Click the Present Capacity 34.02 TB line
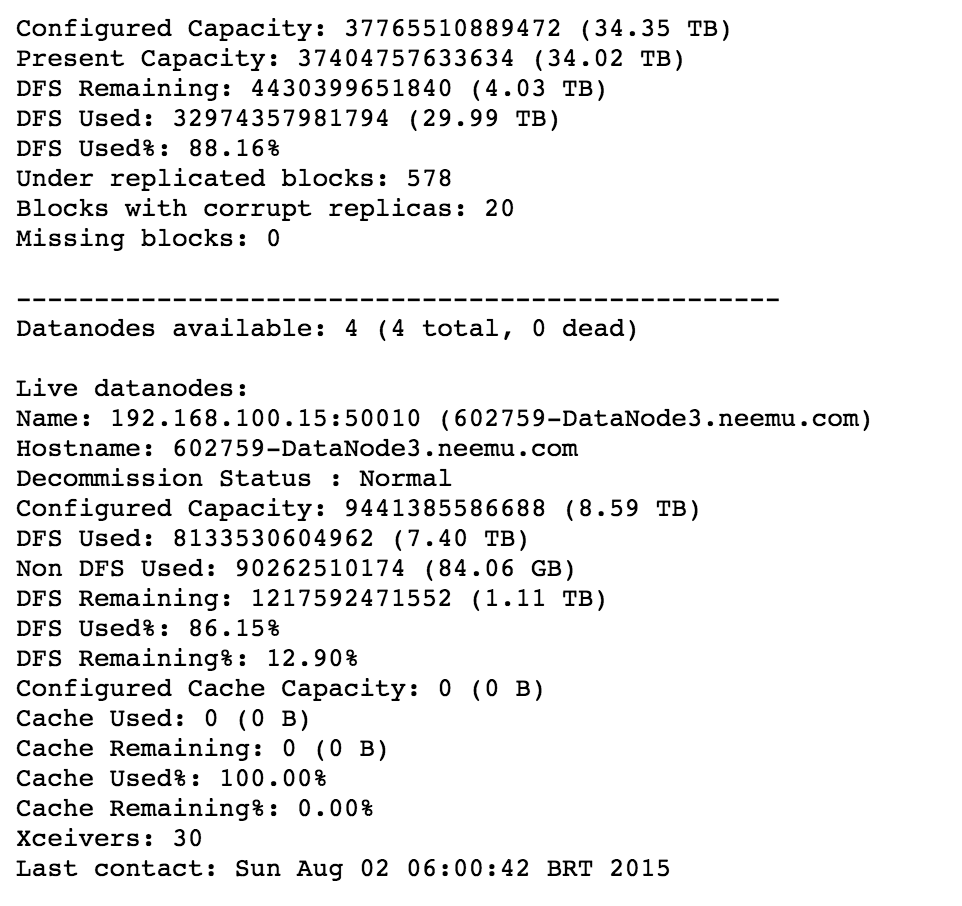 tap(350, 59)
